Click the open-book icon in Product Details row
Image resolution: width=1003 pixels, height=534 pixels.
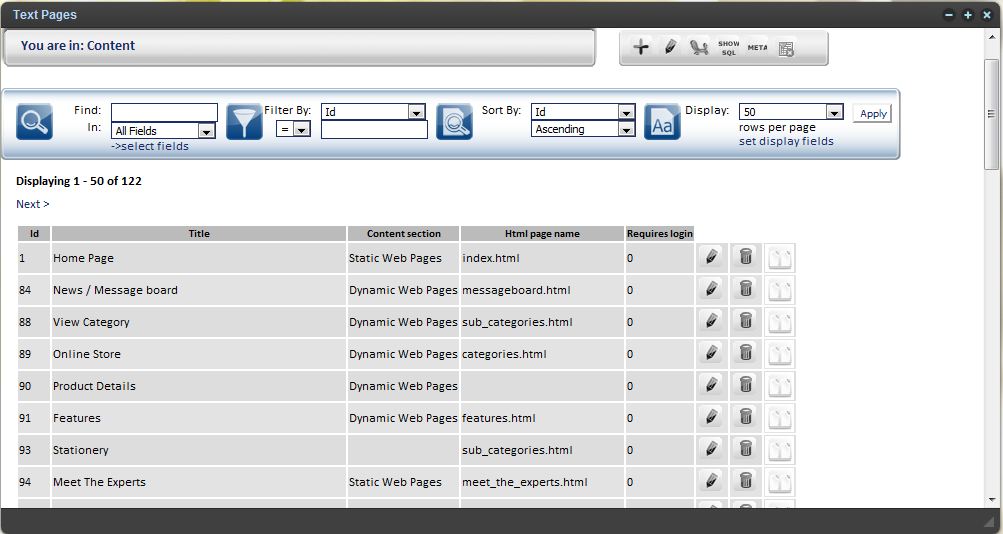[x=779, y=386]
